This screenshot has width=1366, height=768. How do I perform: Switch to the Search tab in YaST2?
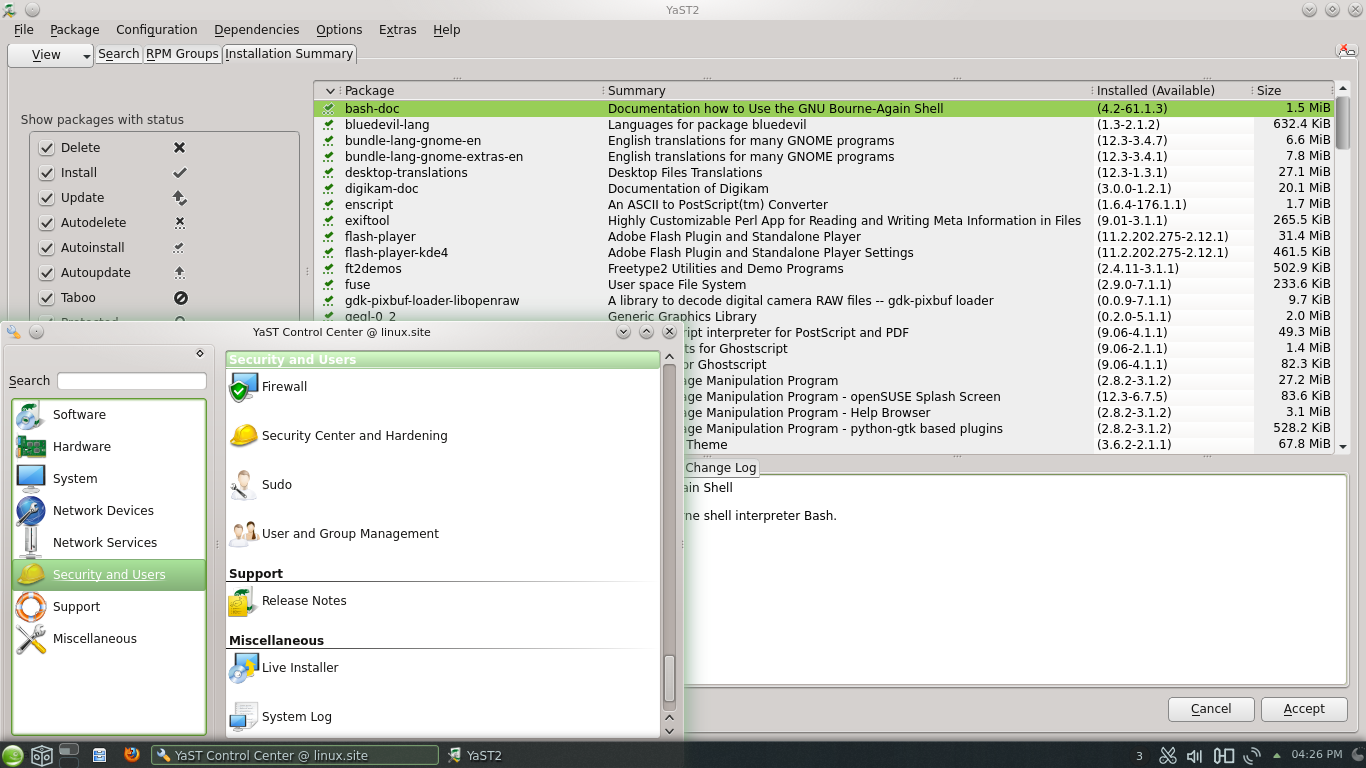coord(119,54)
